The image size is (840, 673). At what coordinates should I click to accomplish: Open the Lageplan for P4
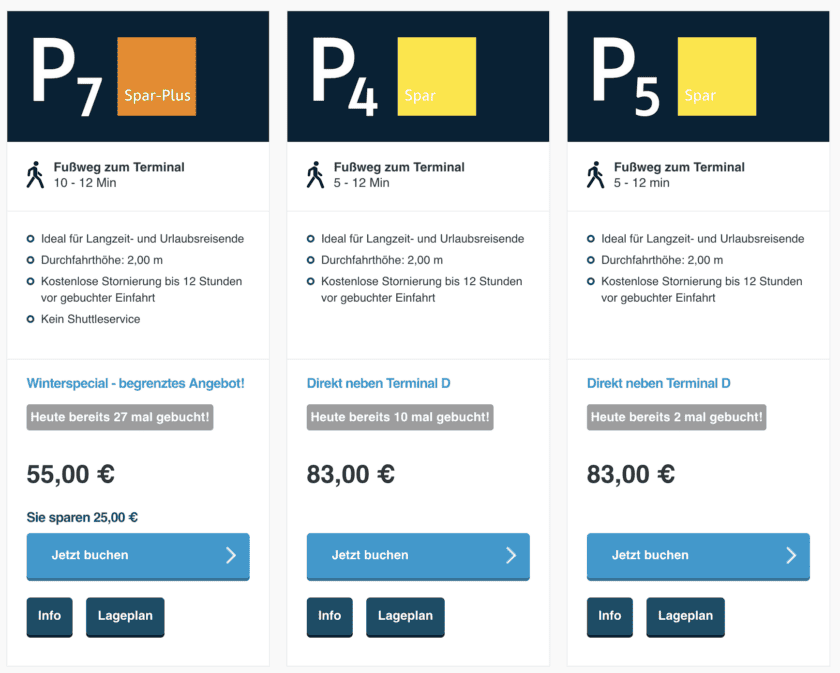point(405,617)
